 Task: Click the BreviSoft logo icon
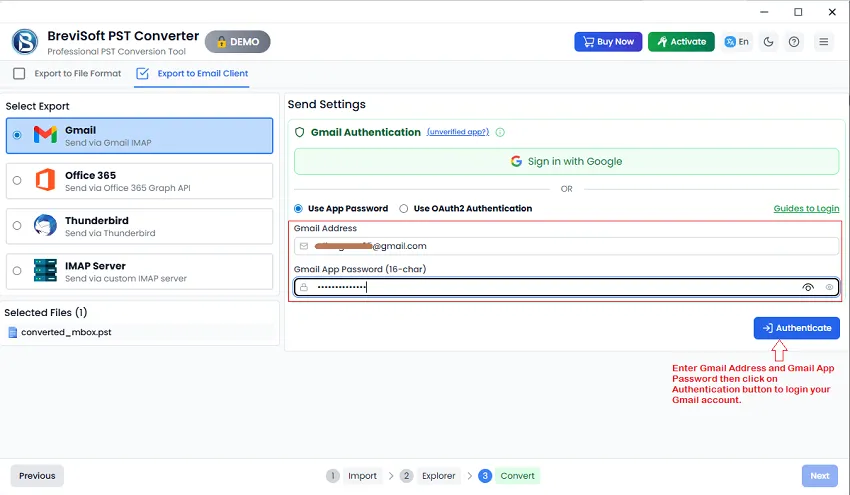tap(25, 42)
